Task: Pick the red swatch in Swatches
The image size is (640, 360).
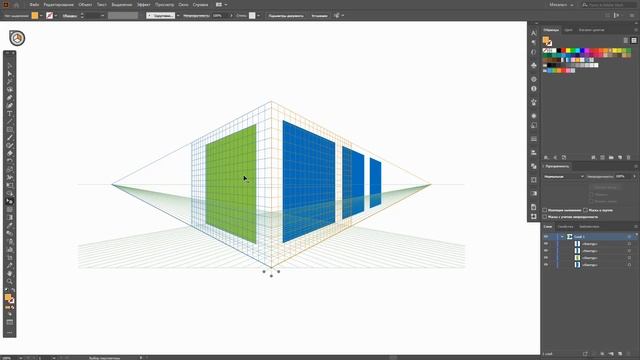Action: click(564, 51)
